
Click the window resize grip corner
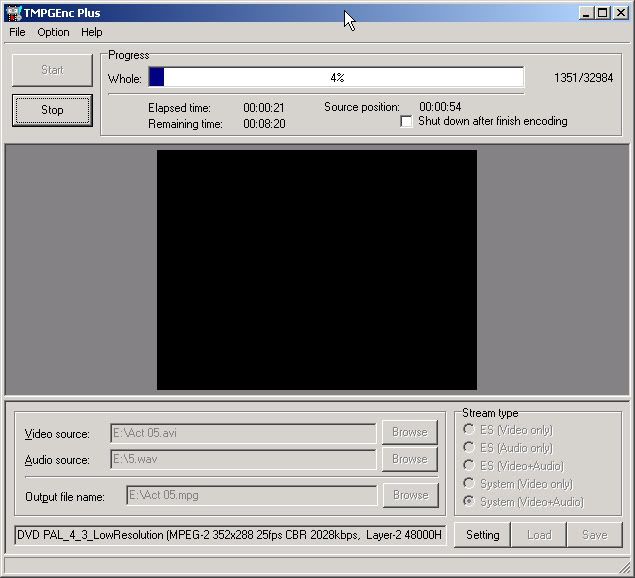point(624,566)
